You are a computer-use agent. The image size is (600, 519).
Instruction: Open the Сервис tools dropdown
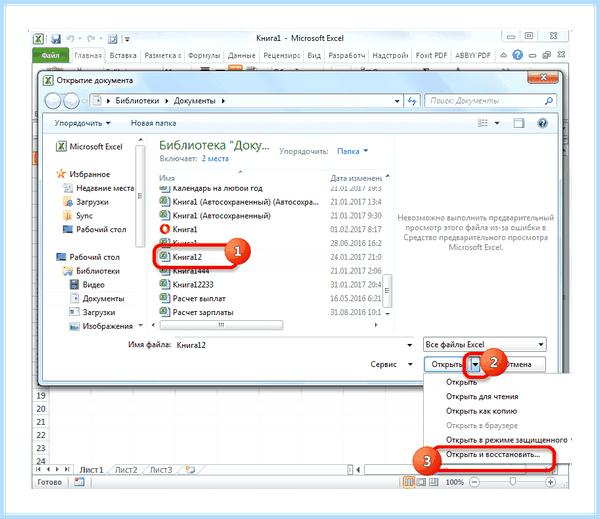click(x=391, y=364)
